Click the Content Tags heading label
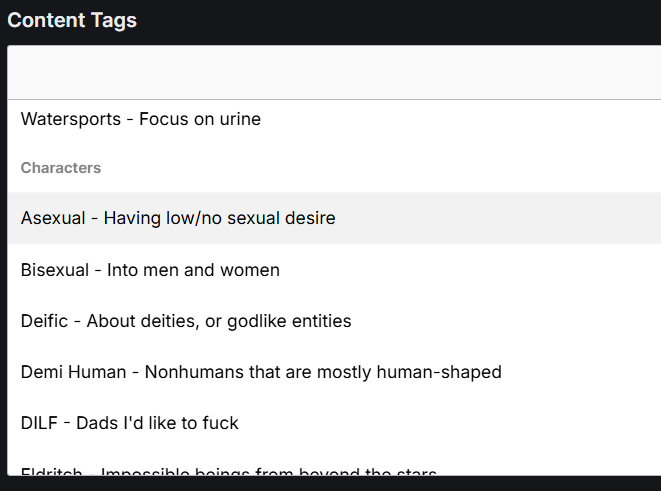The height and width of the screenshot is (491, 661). coord(72,20)
